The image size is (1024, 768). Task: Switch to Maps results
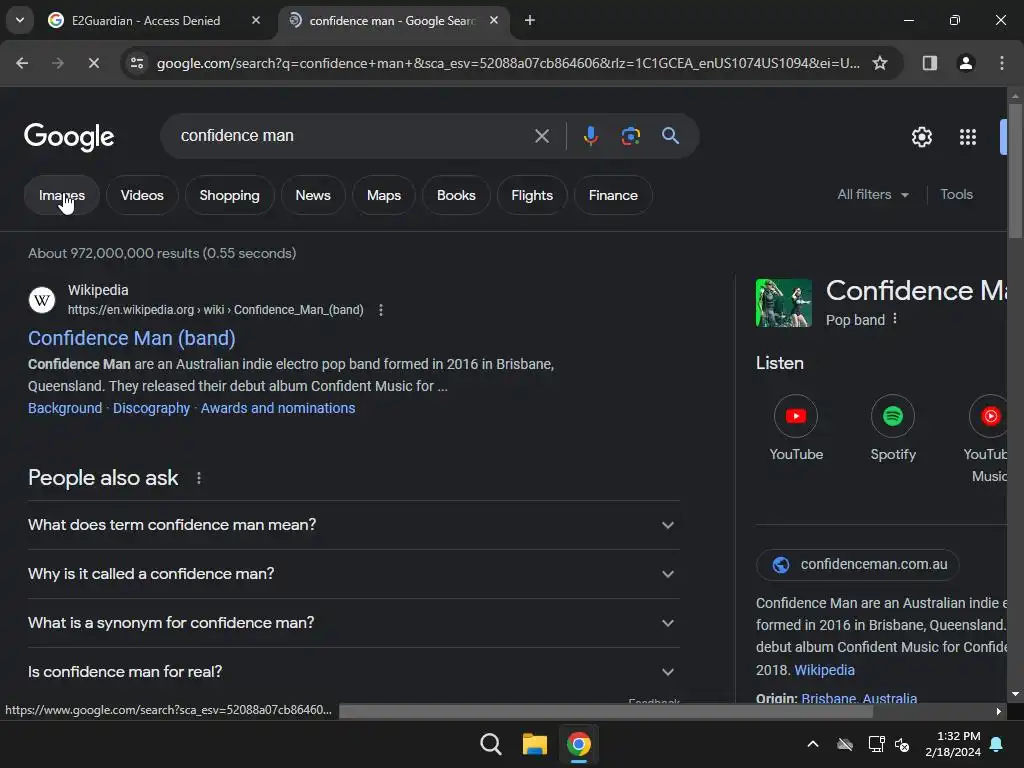(x=383, y=195)
